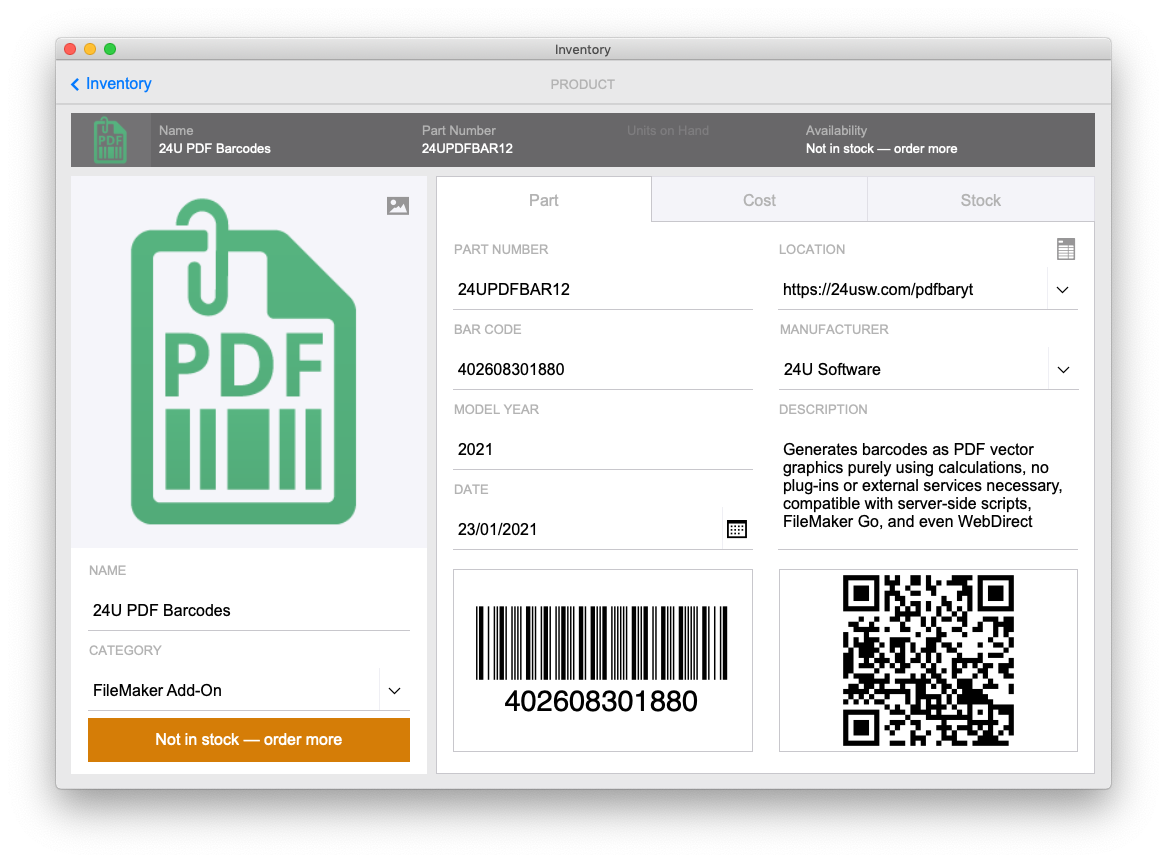The height and width of the screenshot is (863, 1167).
Task: Close the window with red button
Action: point(70,49)
